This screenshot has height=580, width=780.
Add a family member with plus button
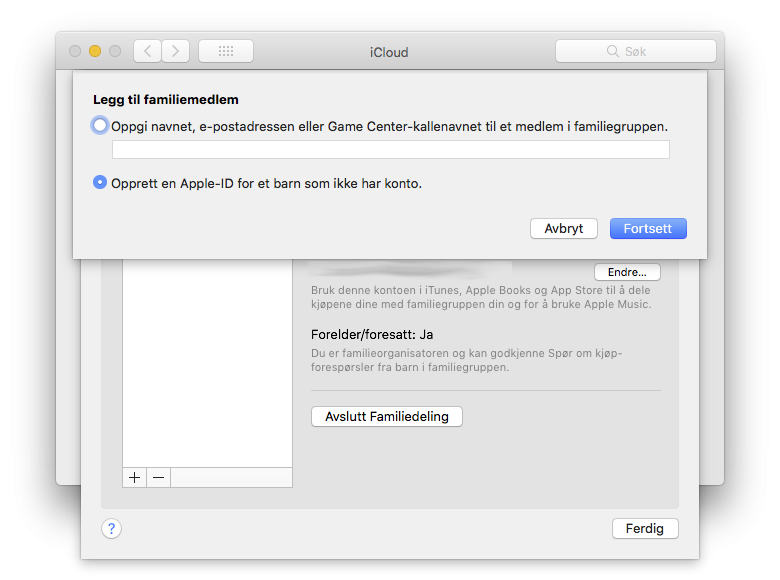click(x=134, y=478)
